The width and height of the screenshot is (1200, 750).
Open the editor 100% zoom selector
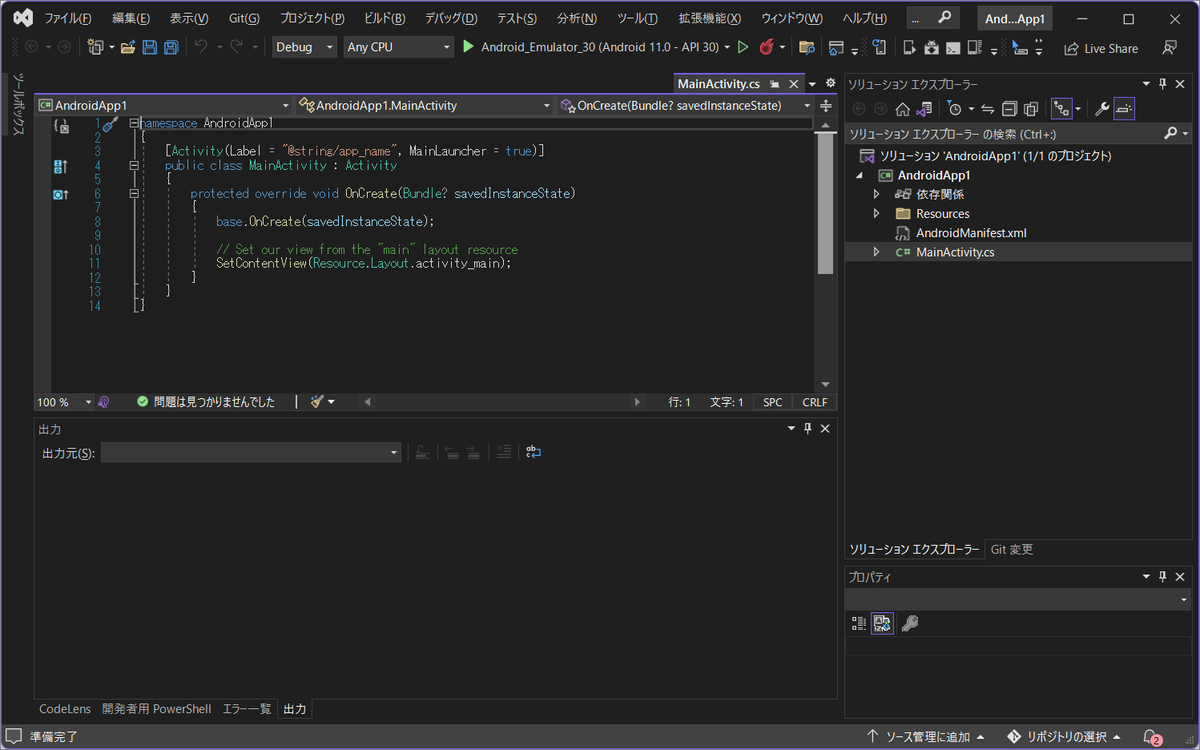click(62, 401)
